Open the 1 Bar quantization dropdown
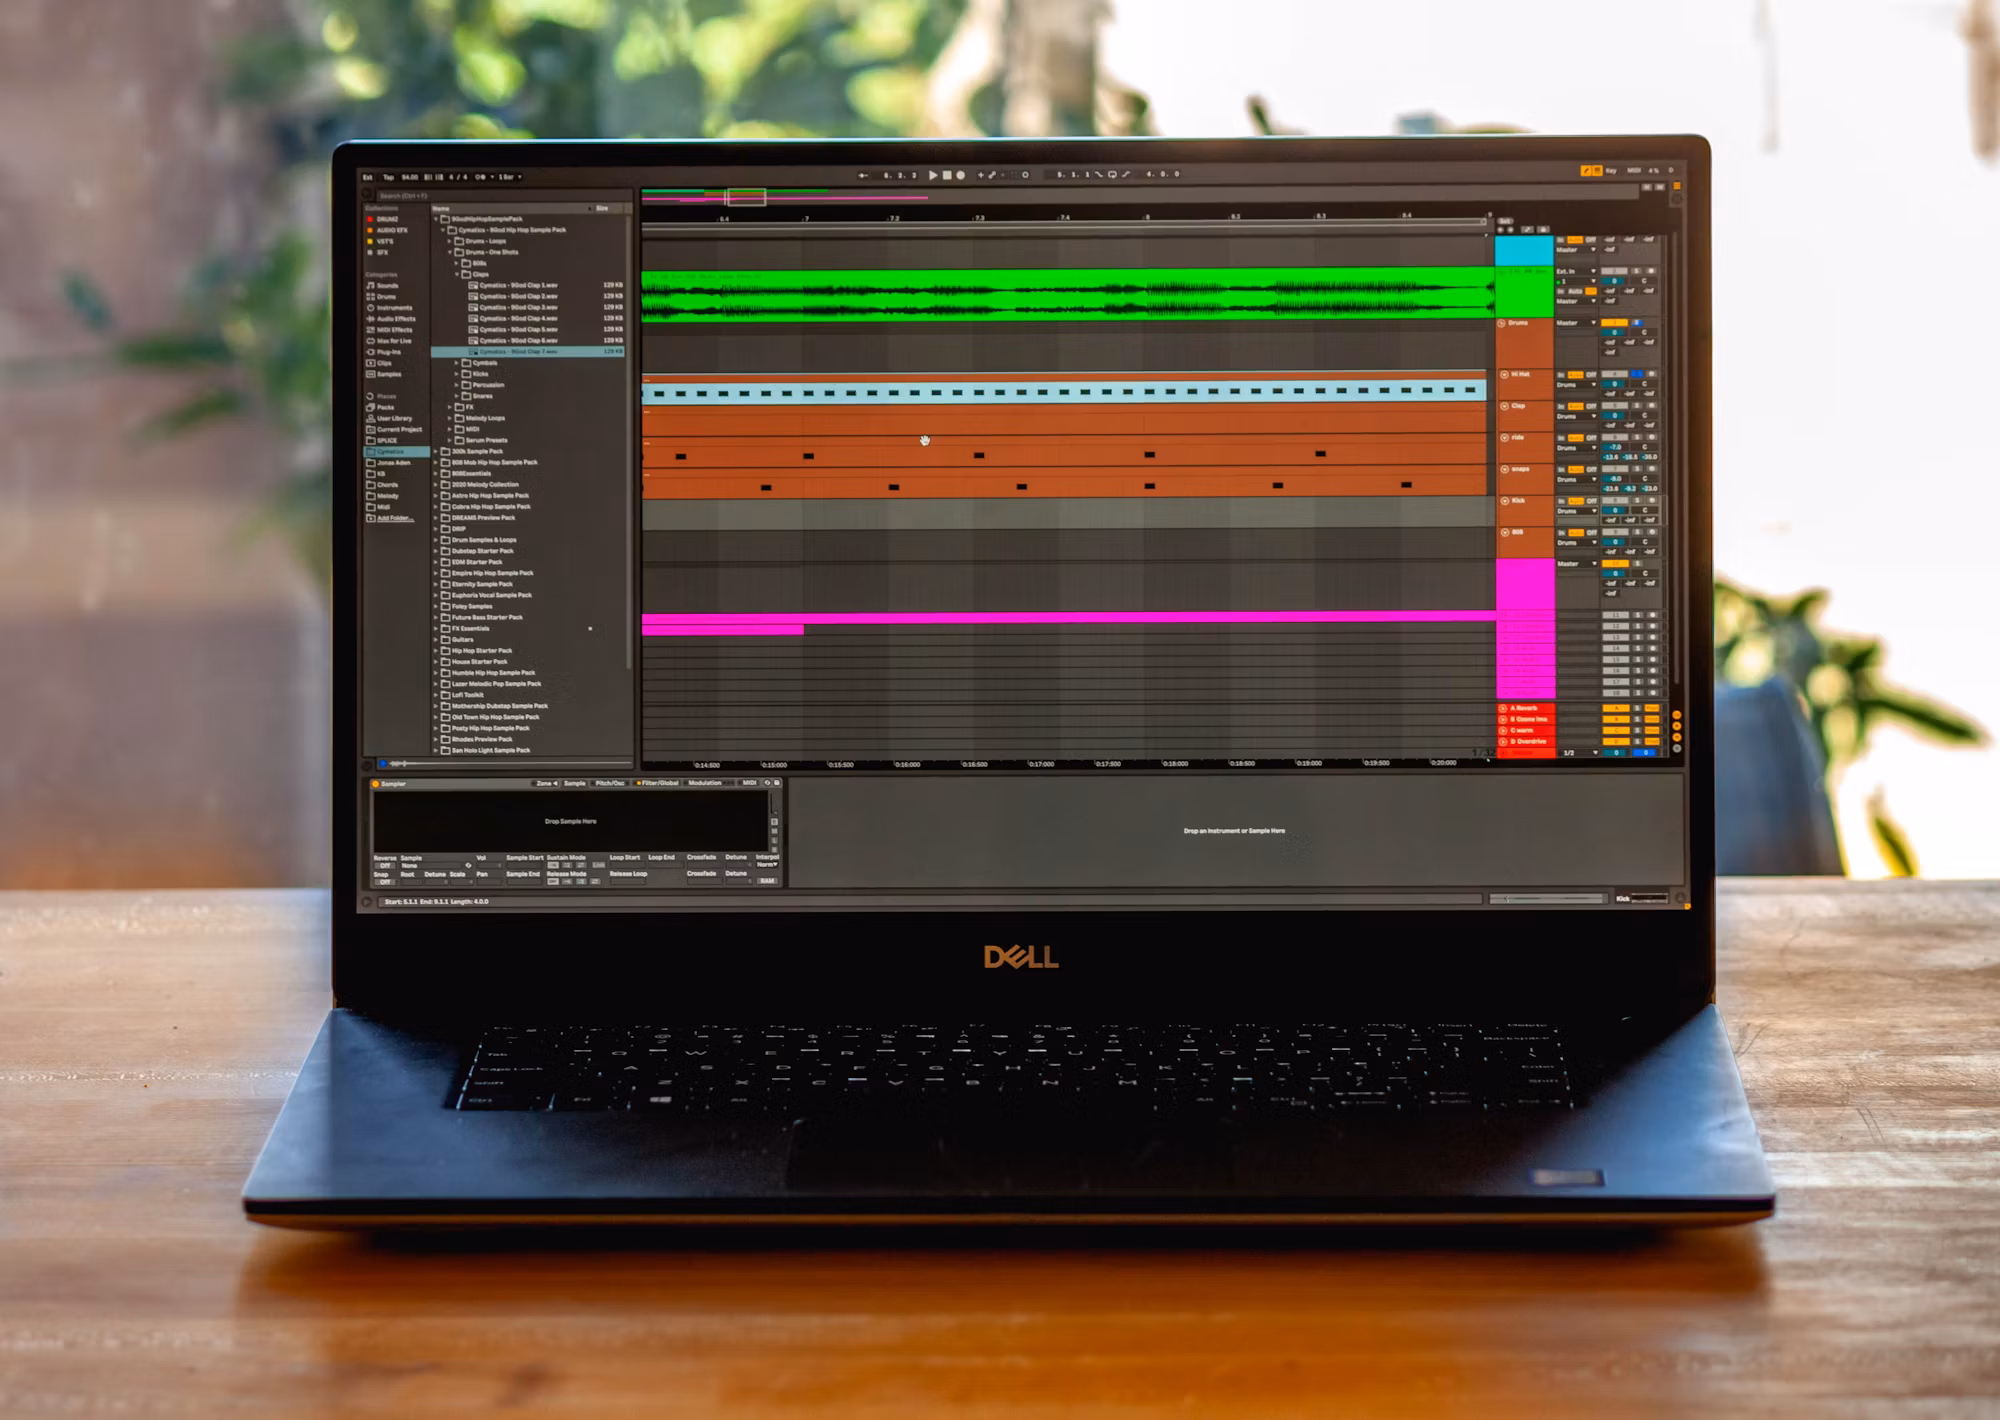 point(512,177)
